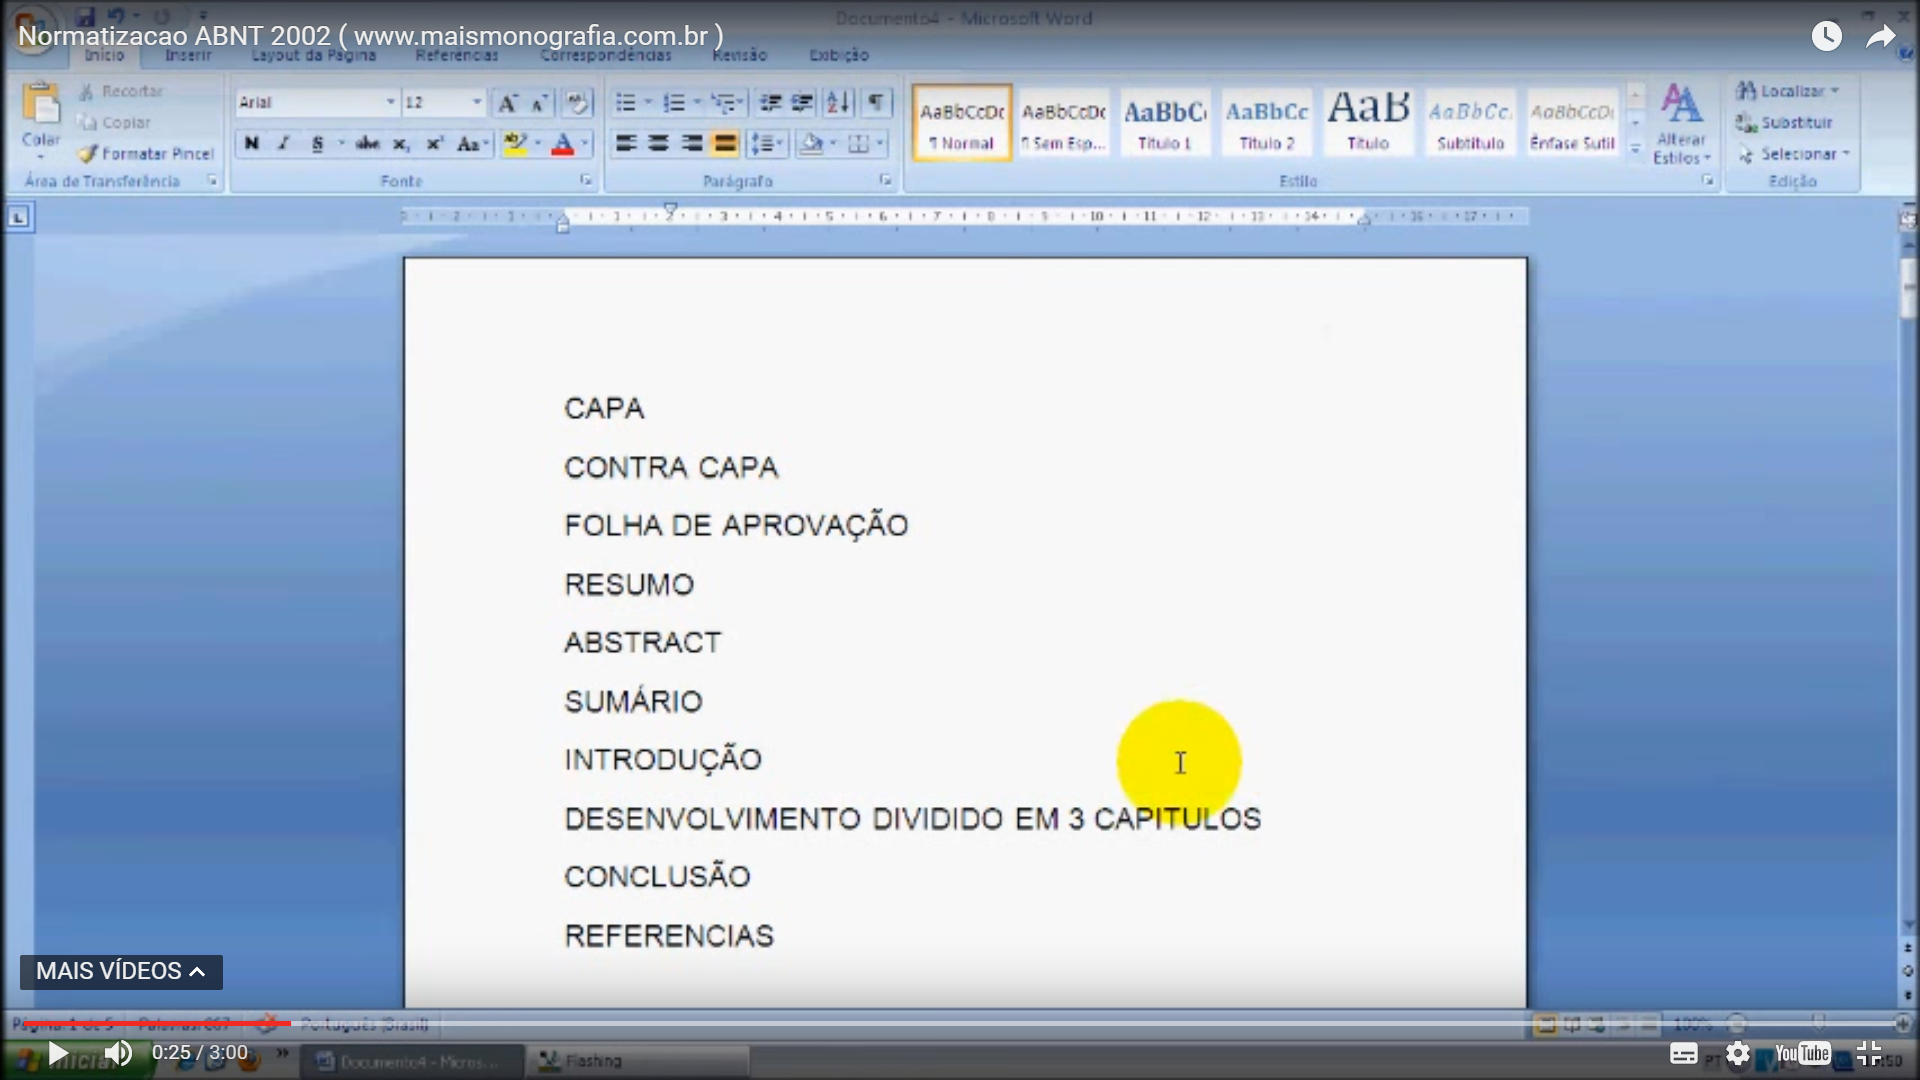The image size is (1920, 1080).
Task: Toggle superscript formatting
Action: click(x=434, y=144)
